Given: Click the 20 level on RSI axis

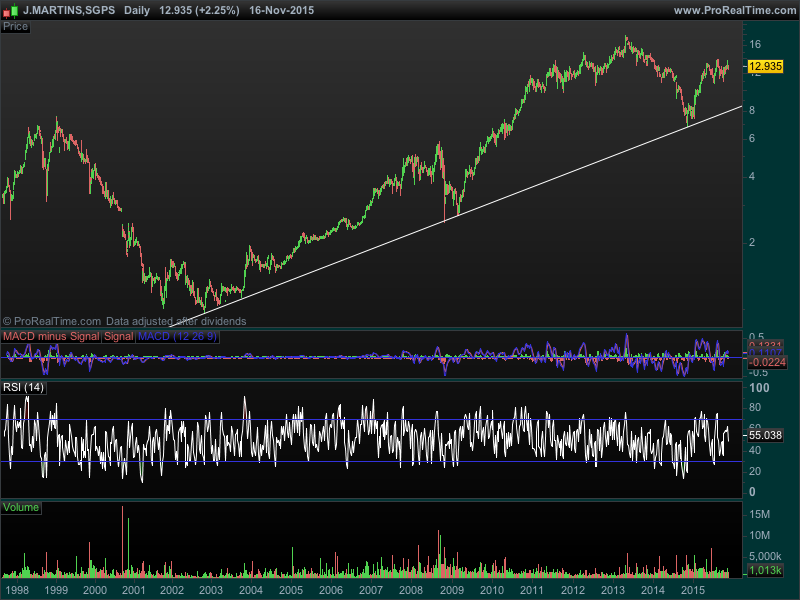Looking at the screenshot, I should (755, 471).
